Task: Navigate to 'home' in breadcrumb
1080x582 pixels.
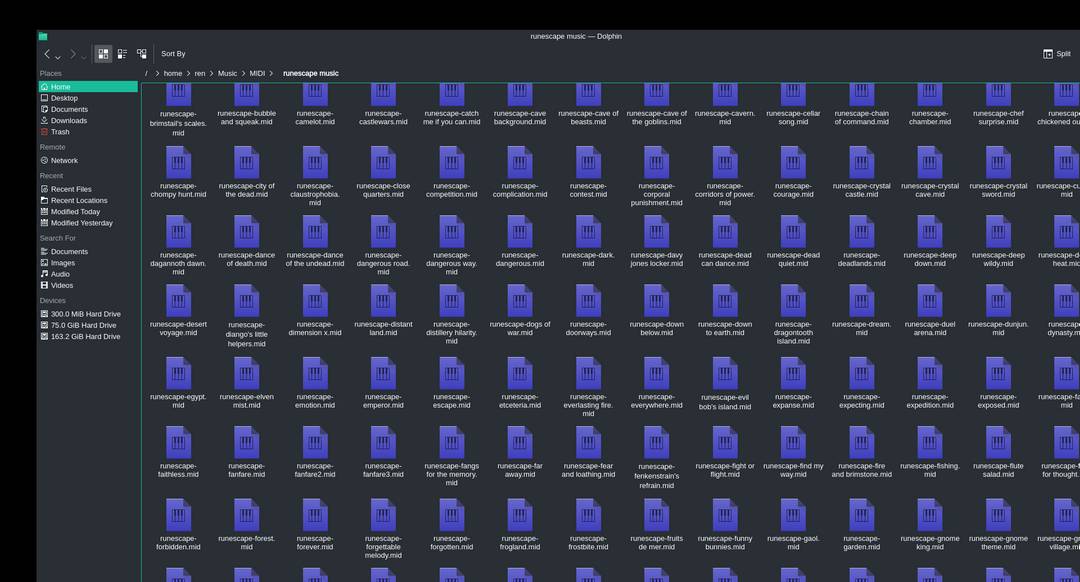Action: tap(173, 73)
